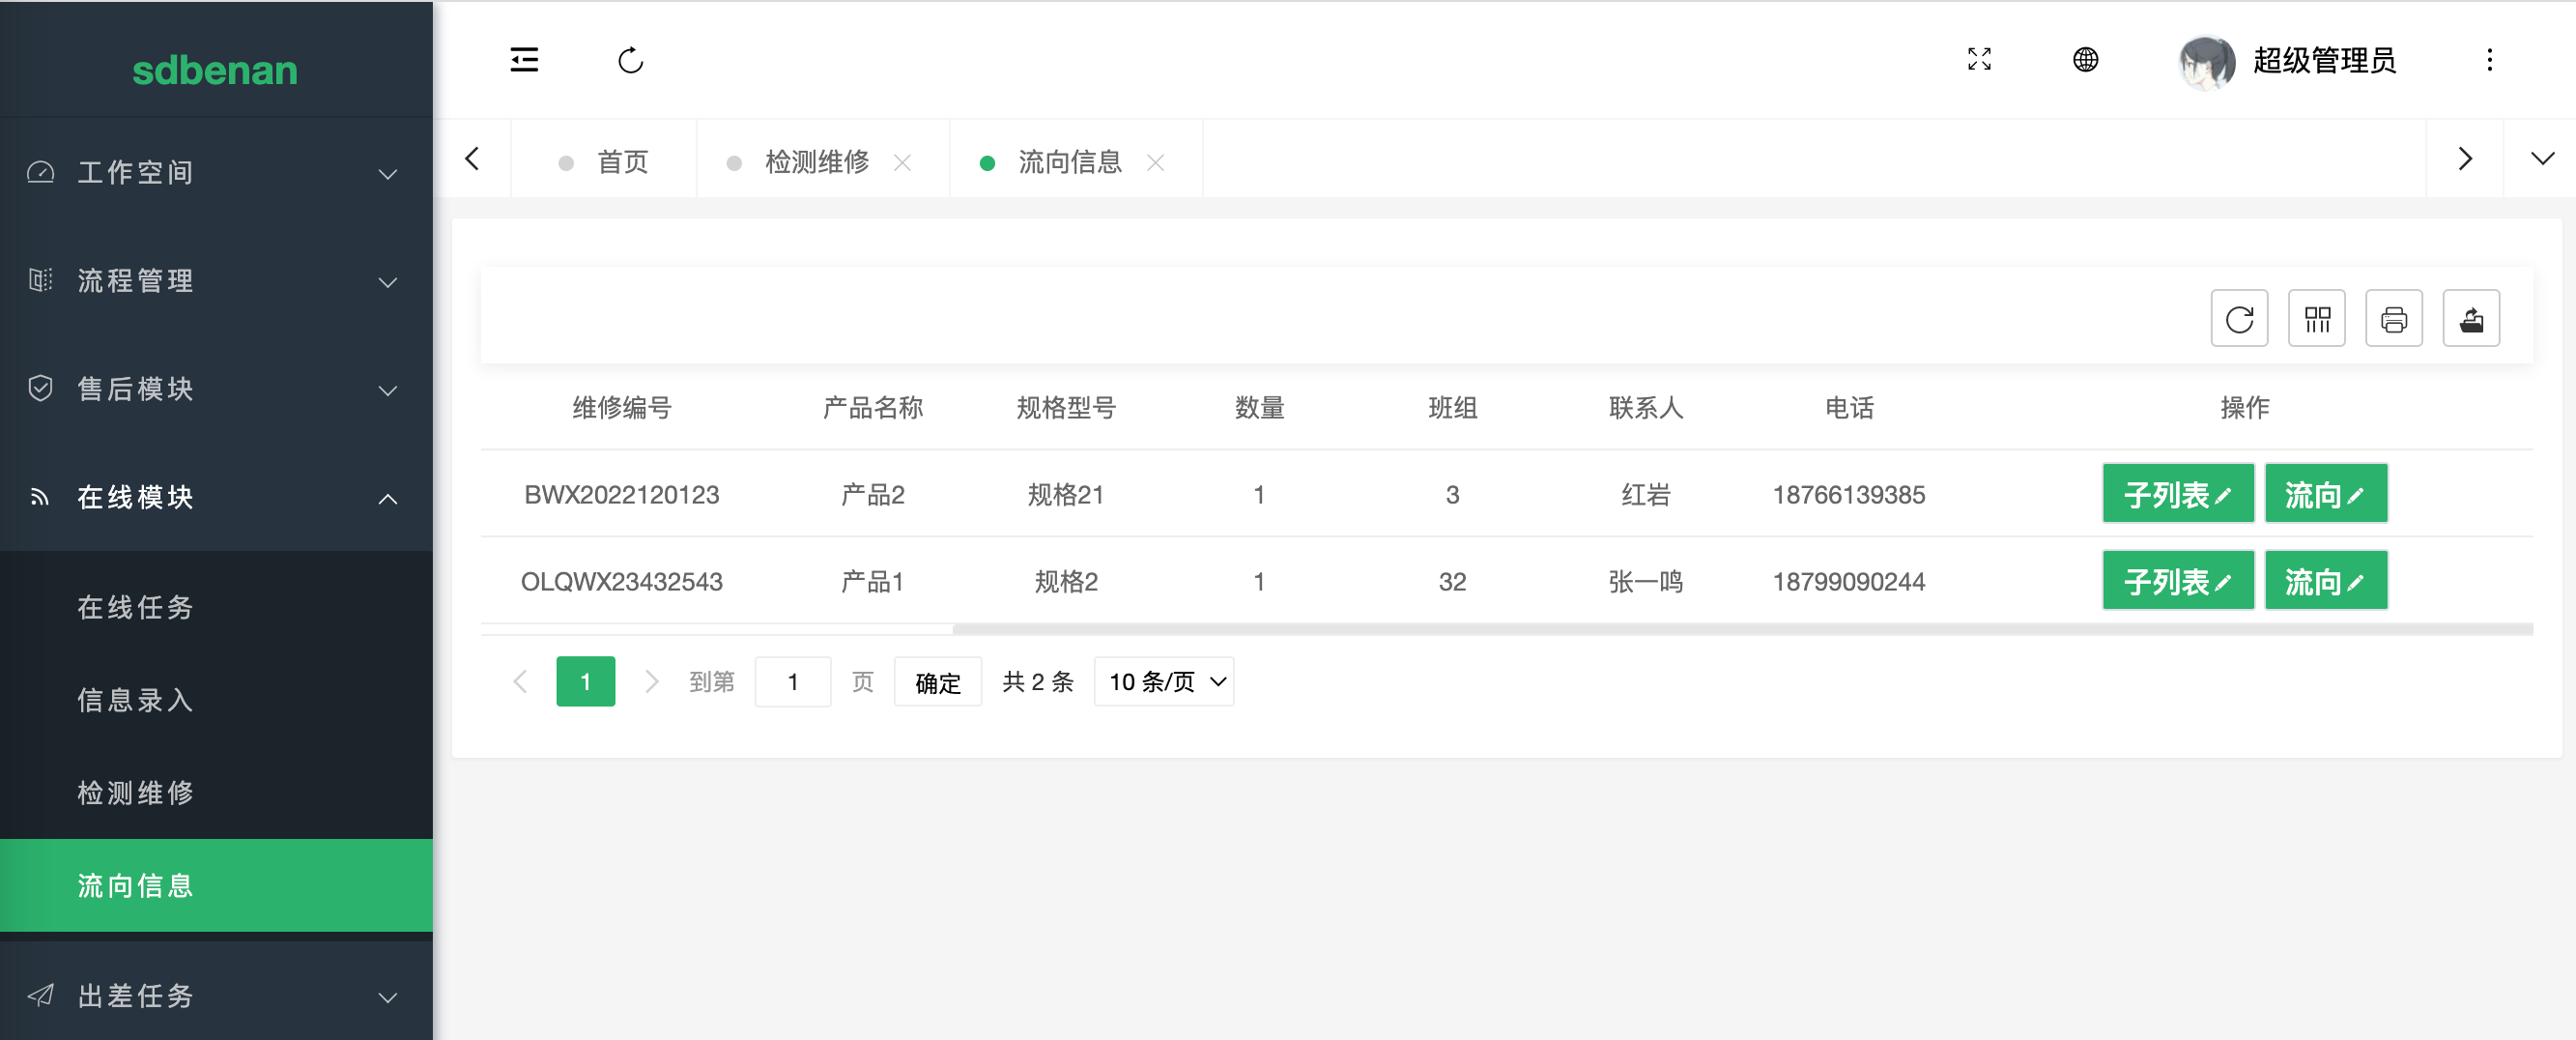Screen dimensions: 2576x1040
Task: Focus the jump-to page input
Action: [x=792, y=682]
